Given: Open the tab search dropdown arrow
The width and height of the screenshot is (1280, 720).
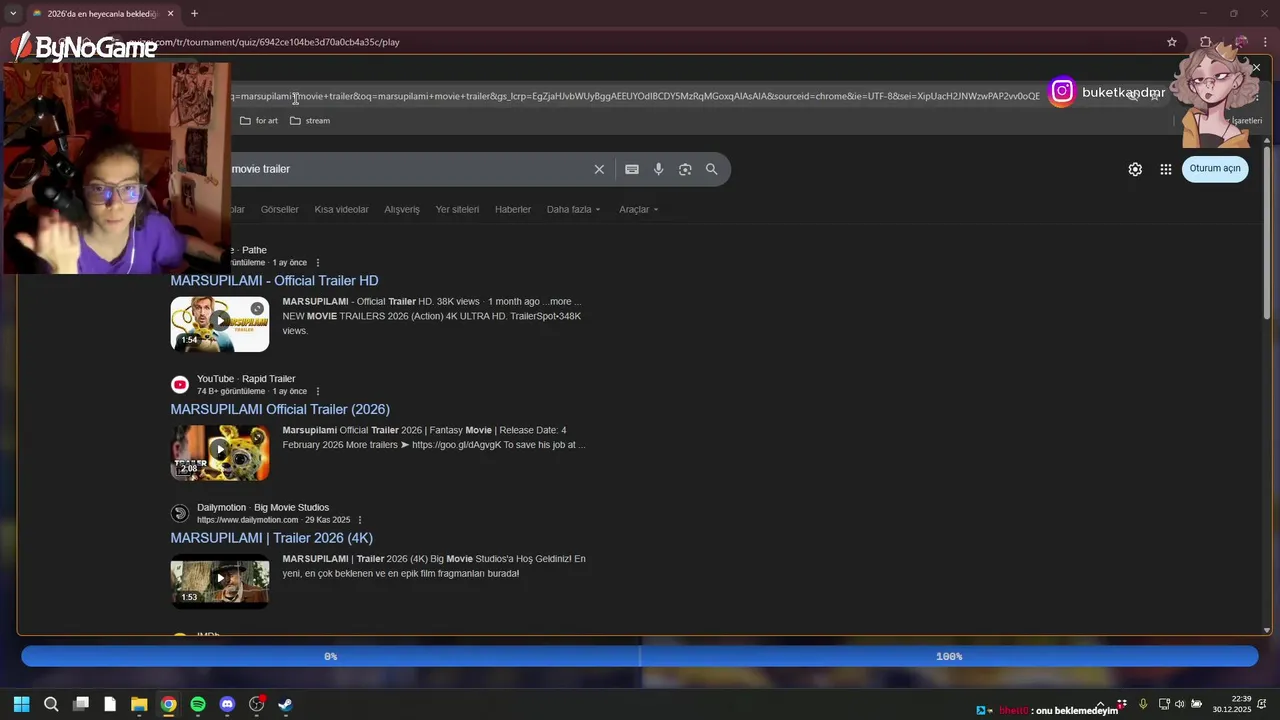Looking at the screenshot, I should [12, 14].
